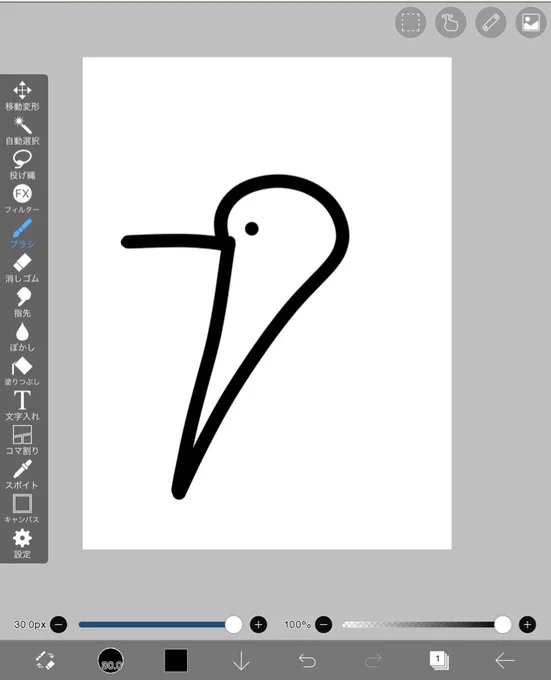
Task: Select the Eraser (消しゴム) tool
Action: pyautogui.click(x=22, y=268)
